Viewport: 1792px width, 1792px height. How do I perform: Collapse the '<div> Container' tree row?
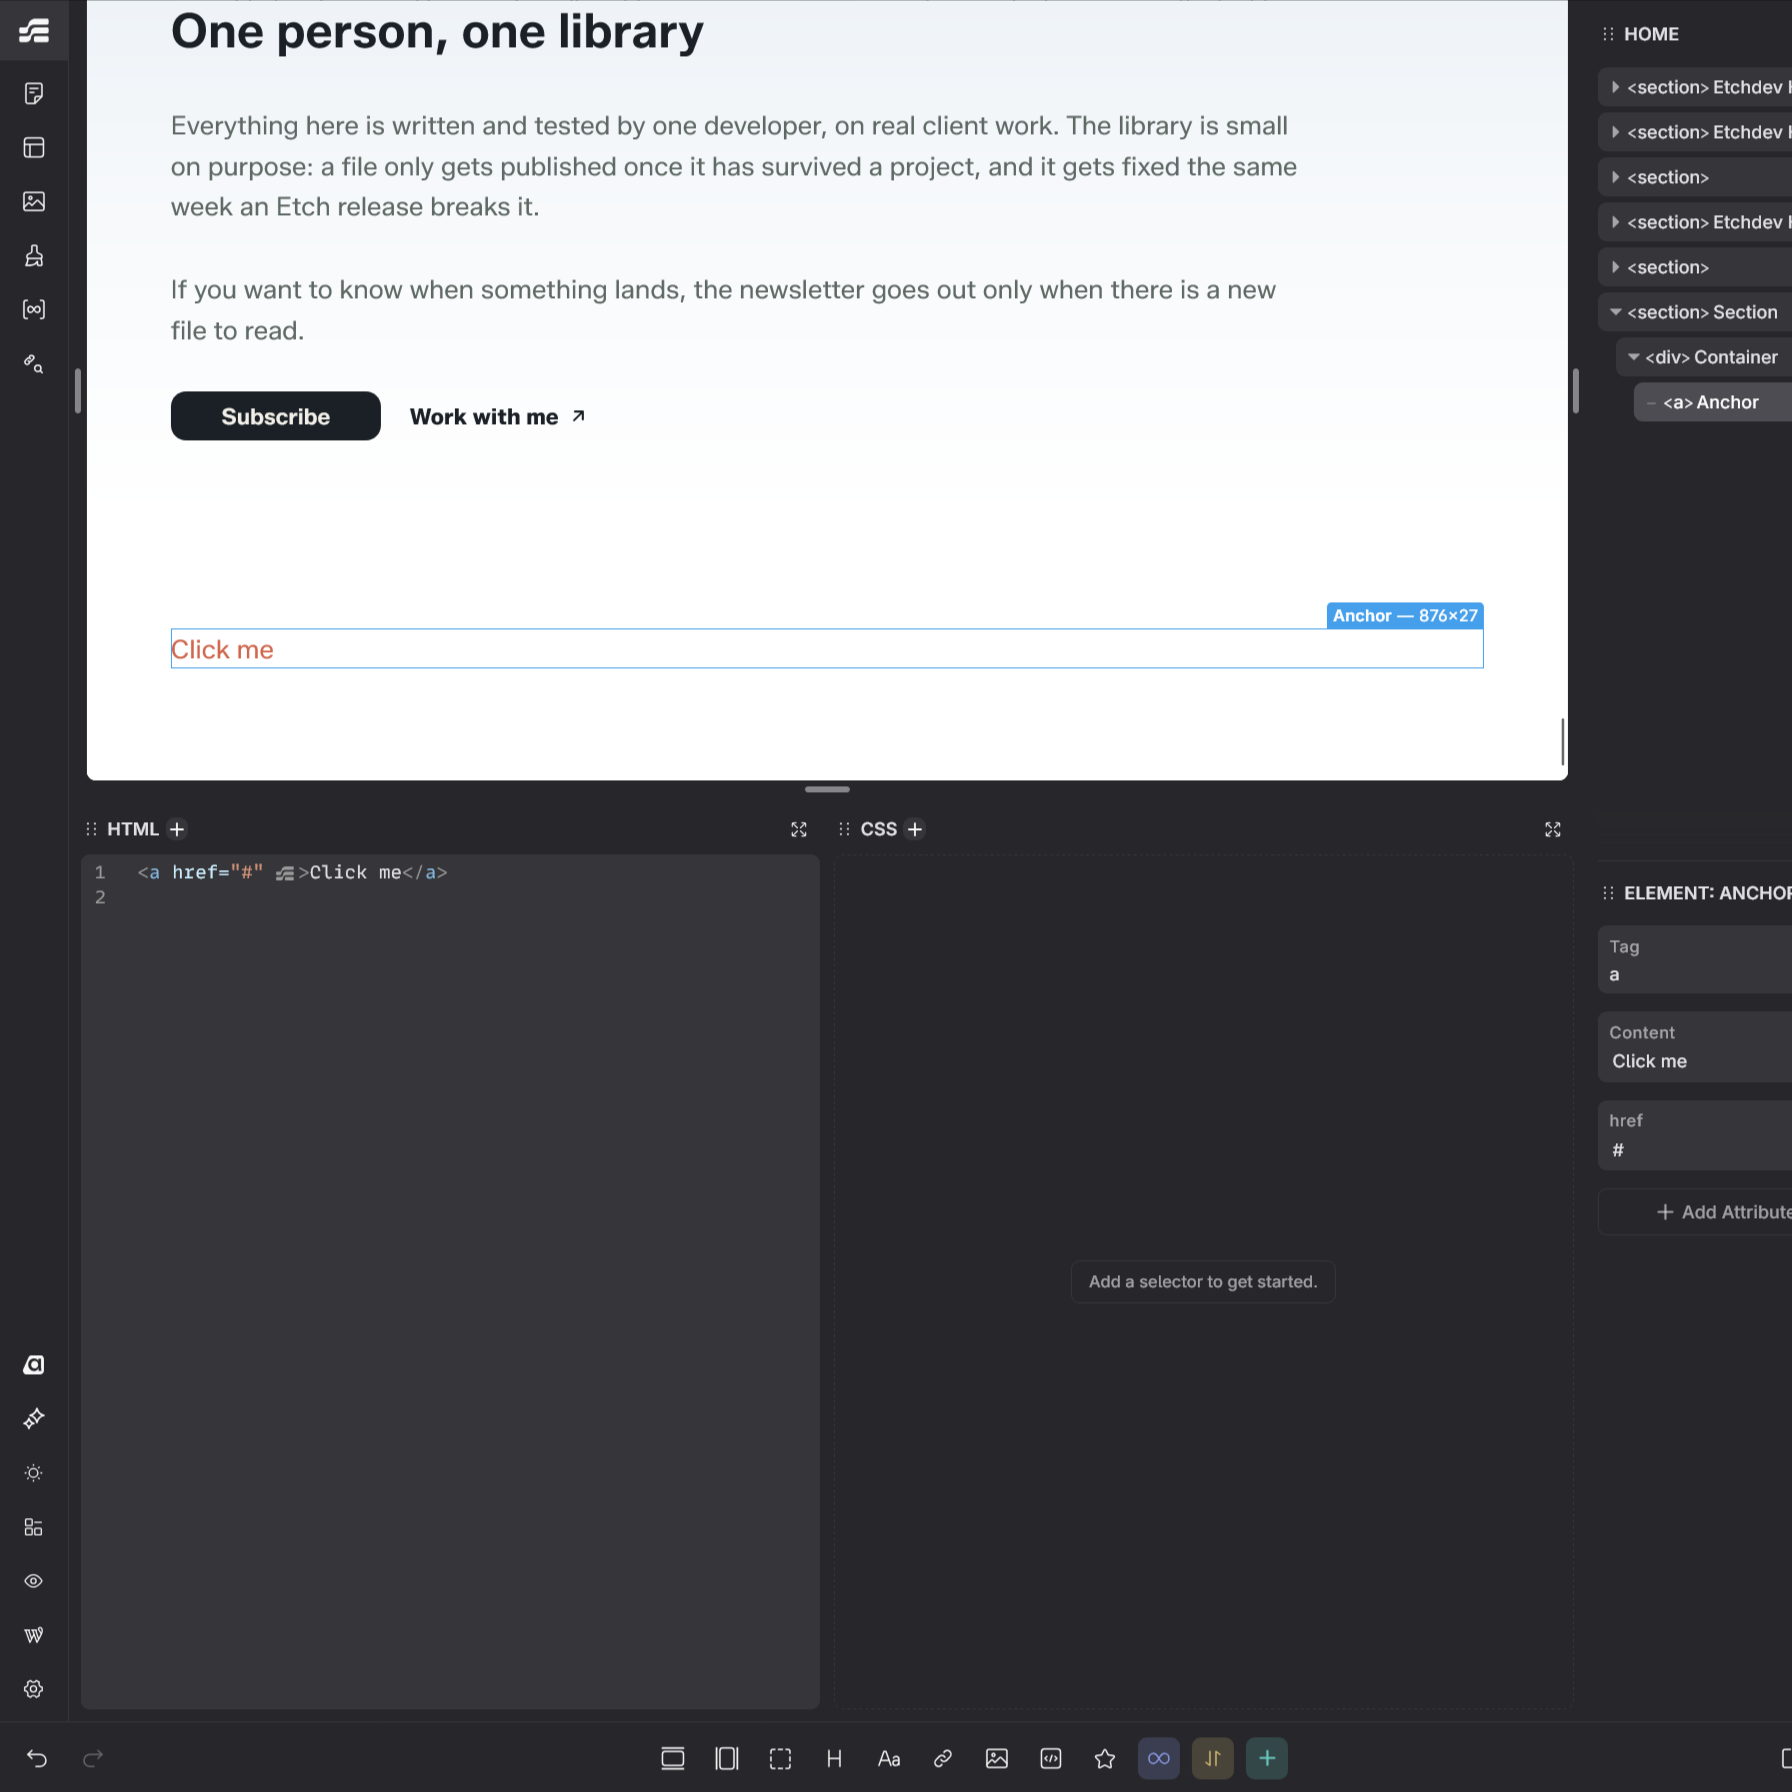pos(1634,357)
